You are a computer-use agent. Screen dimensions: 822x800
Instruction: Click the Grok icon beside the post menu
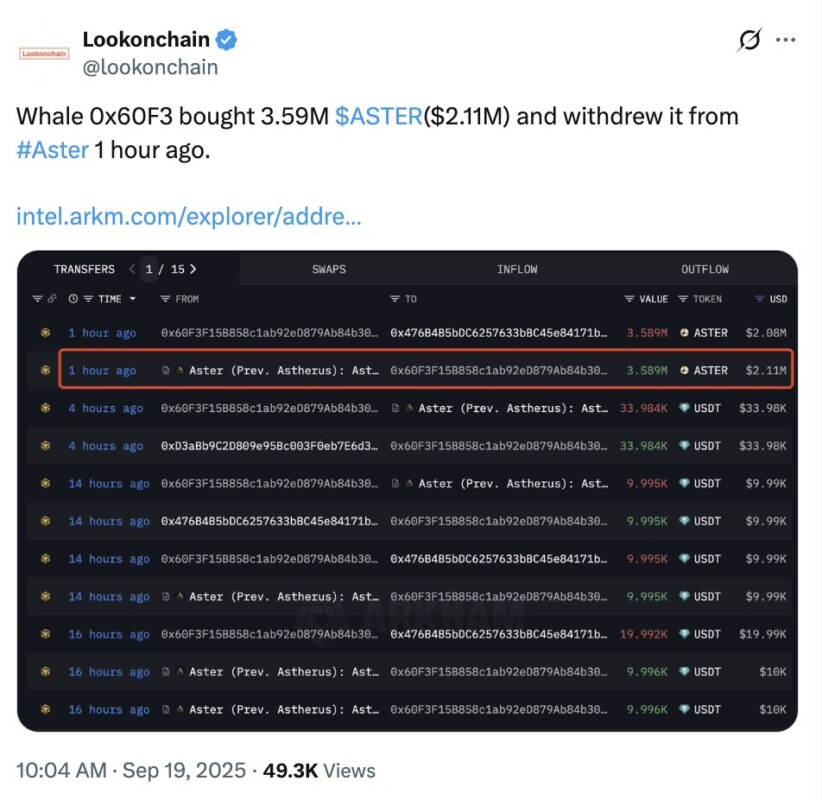[x=748, y=41]
